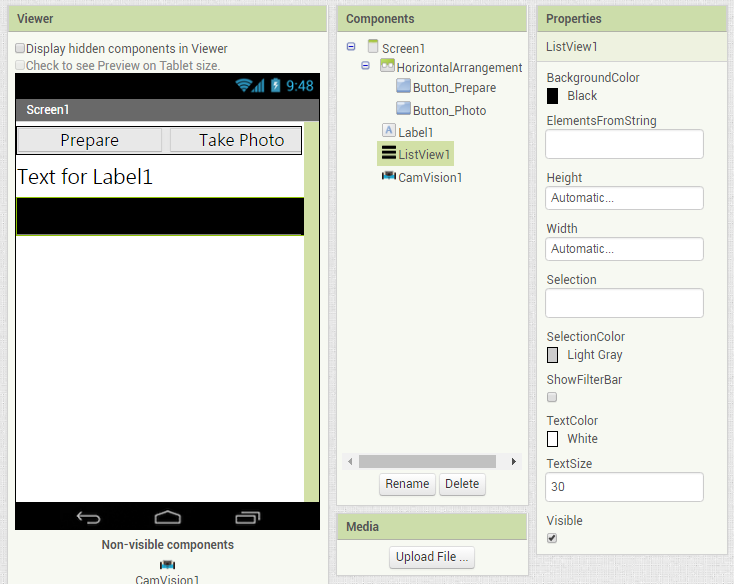Select the ListView1 icon in Components tree
This screenshot has height=584, width=734.
point(389,153)
